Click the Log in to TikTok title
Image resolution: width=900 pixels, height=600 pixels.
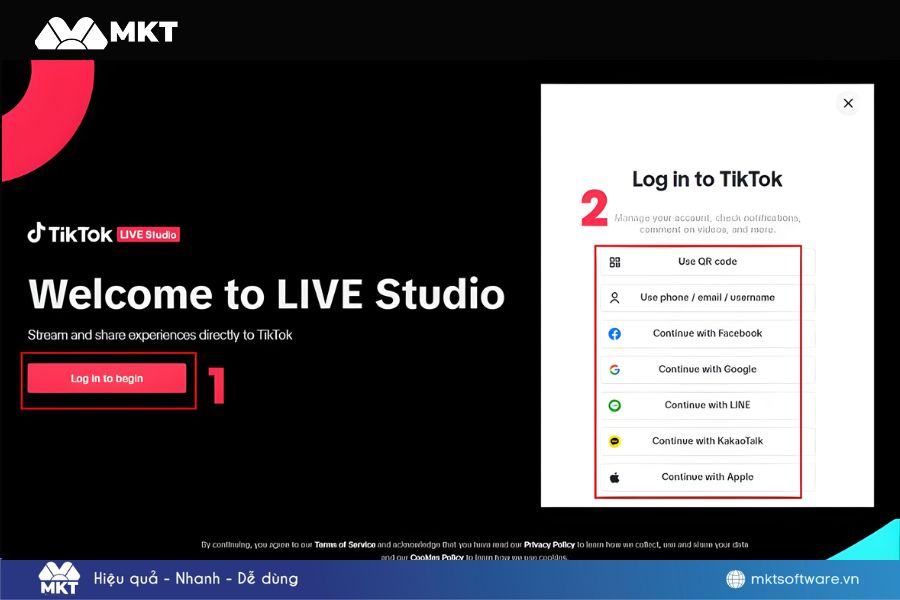707,180
